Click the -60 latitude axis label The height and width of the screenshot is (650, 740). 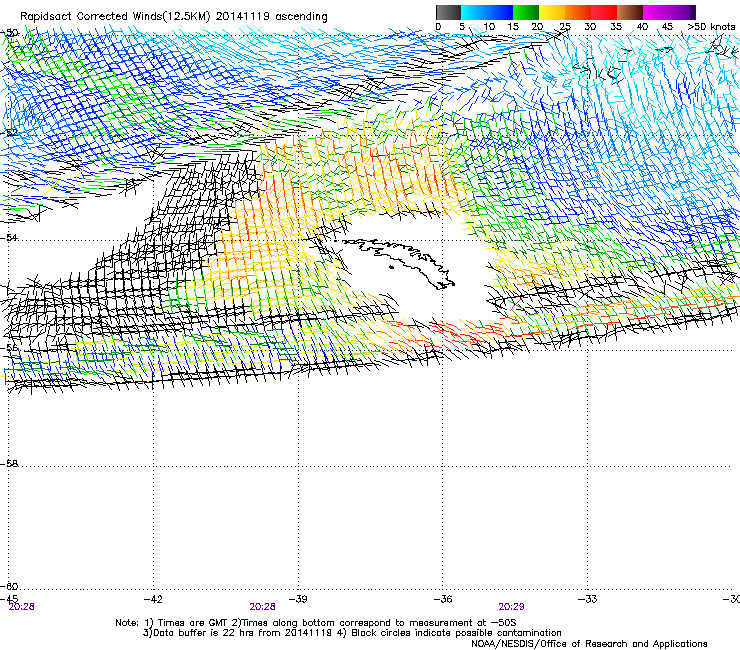point(9,586)
